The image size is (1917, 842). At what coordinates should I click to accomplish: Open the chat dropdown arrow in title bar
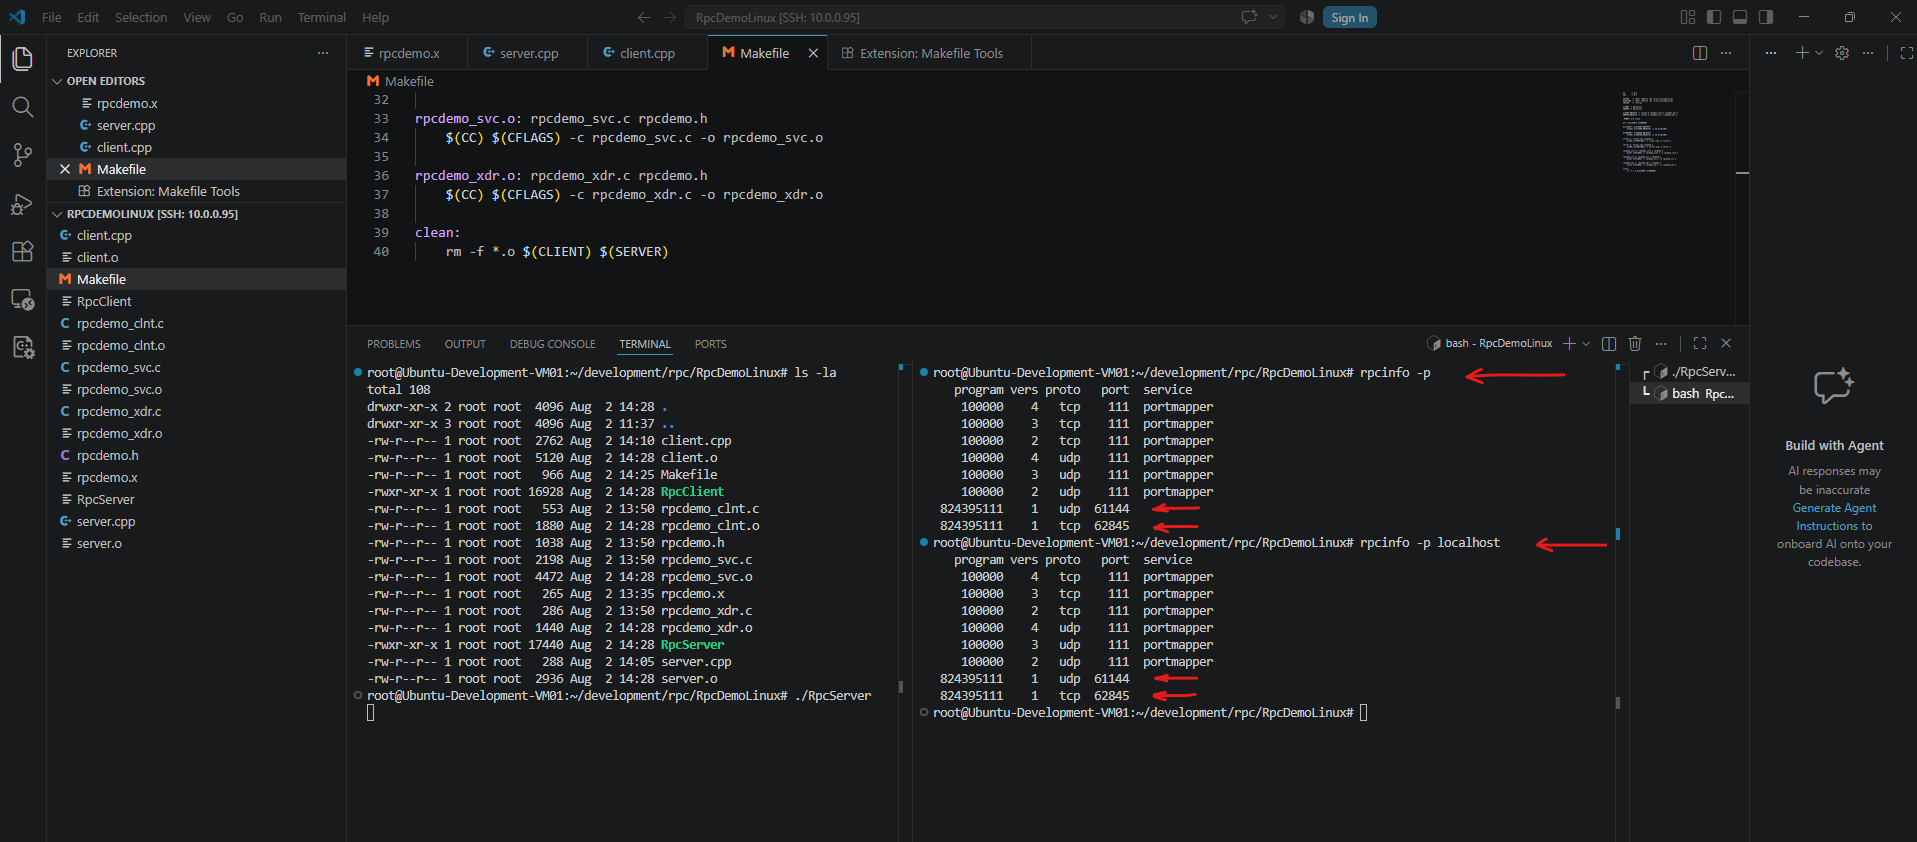pyautogui.click(x=1273, y=17)
